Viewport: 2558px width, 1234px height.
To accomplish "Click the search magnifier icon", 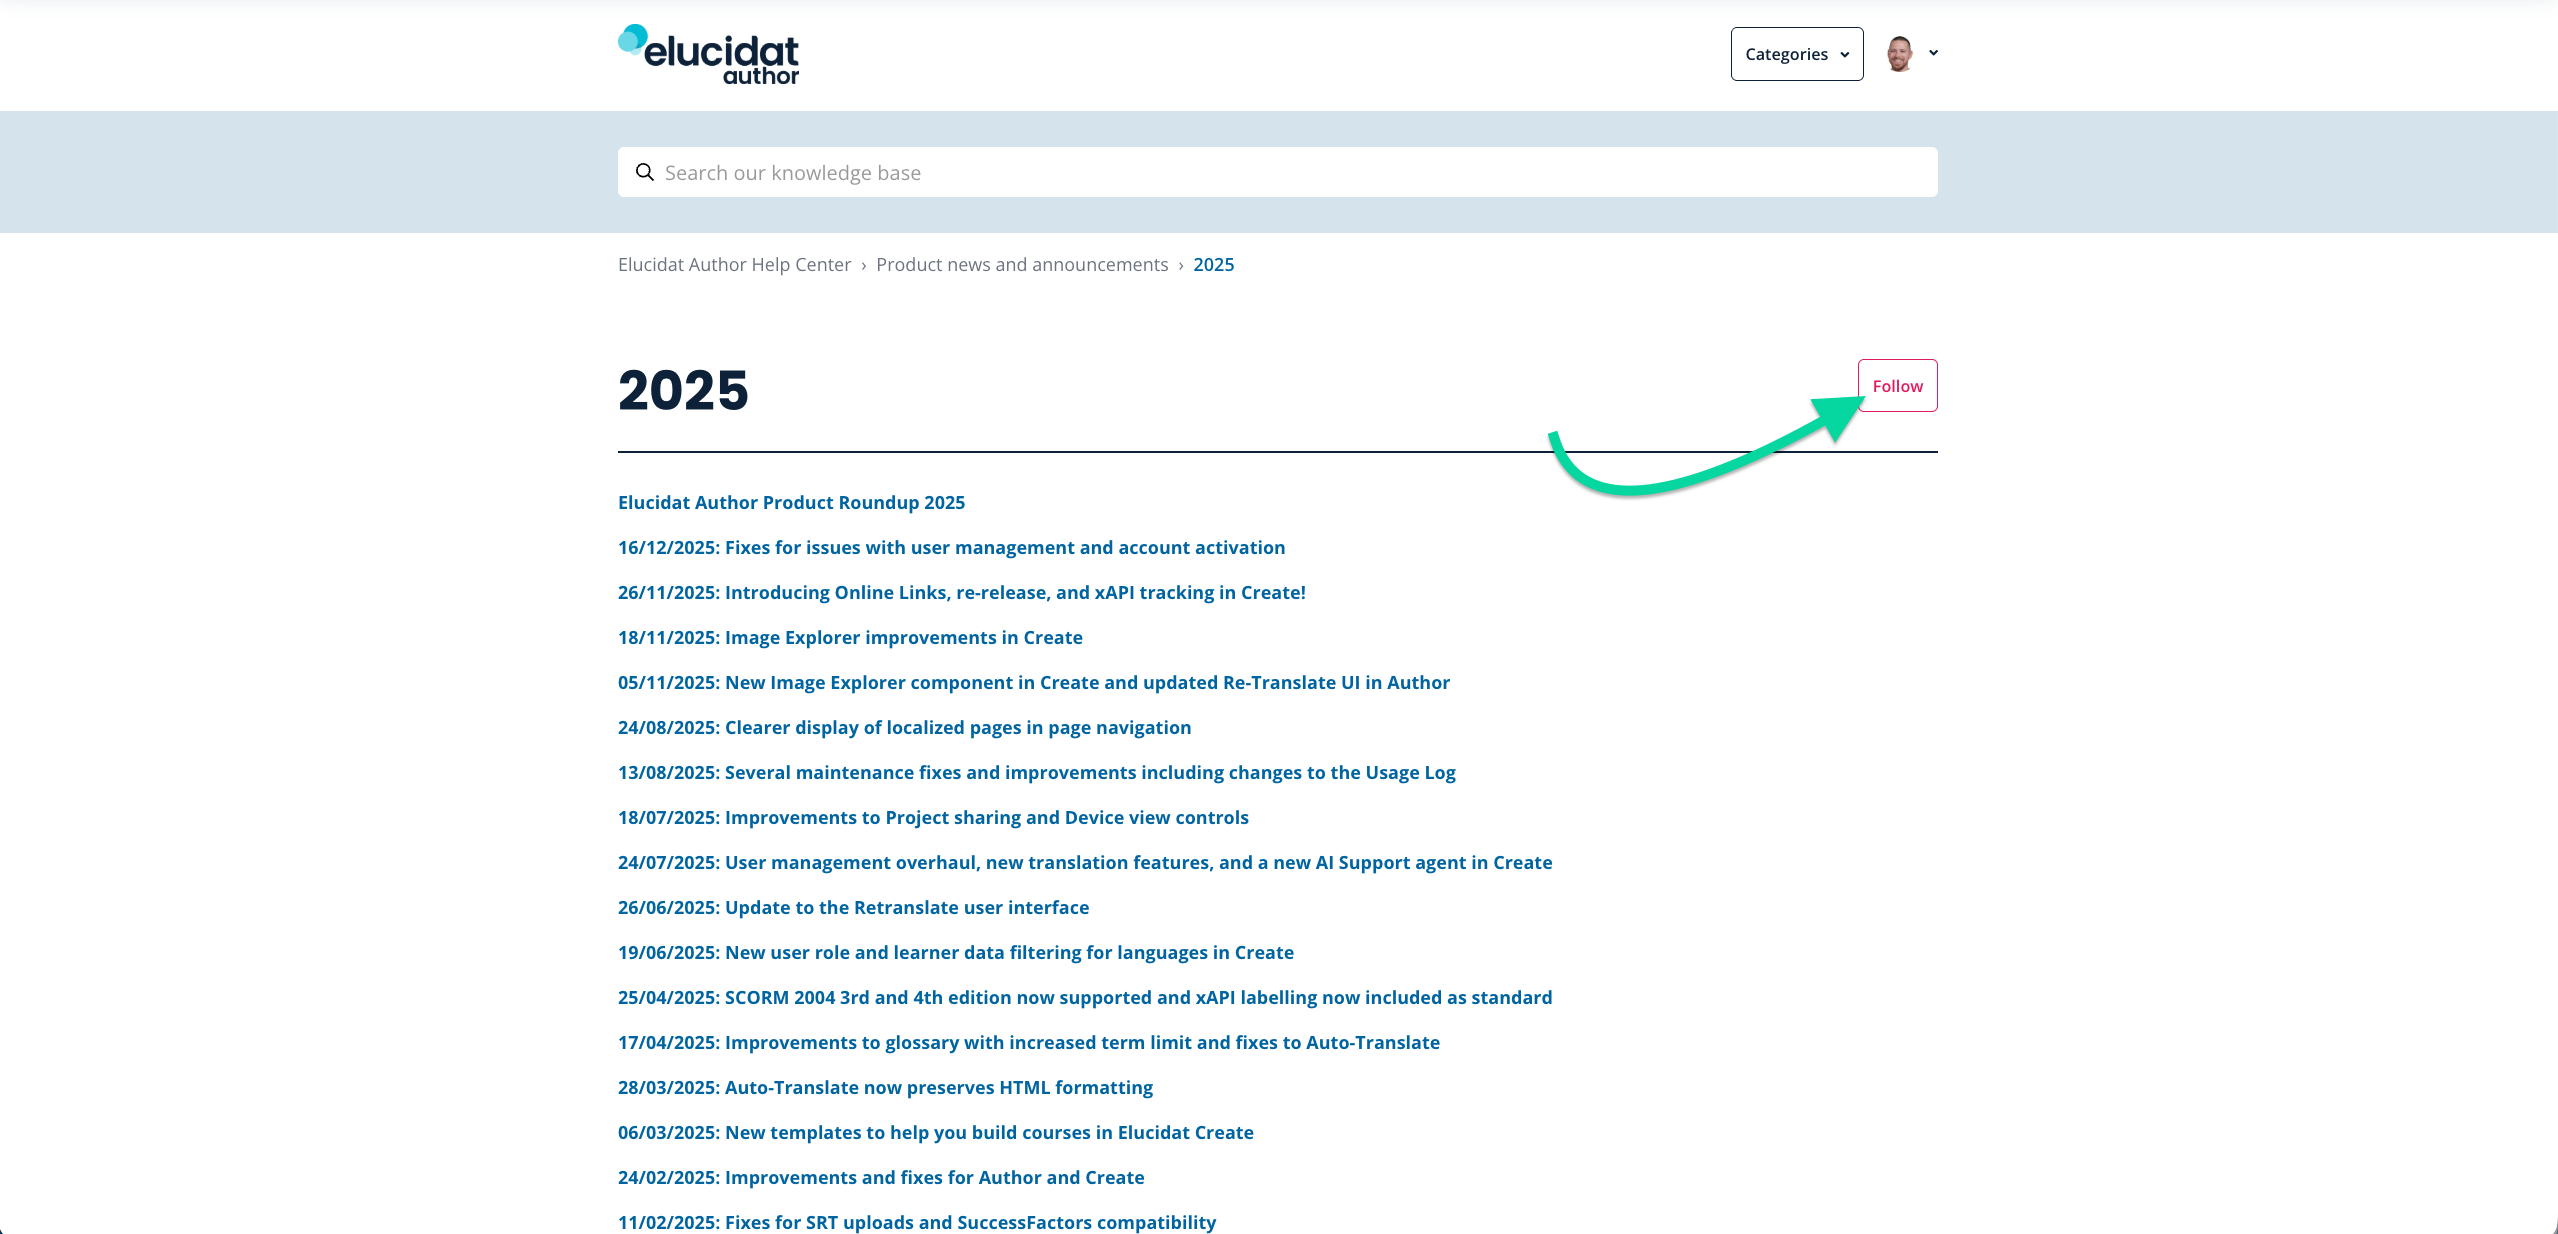I will pos(645,172).
